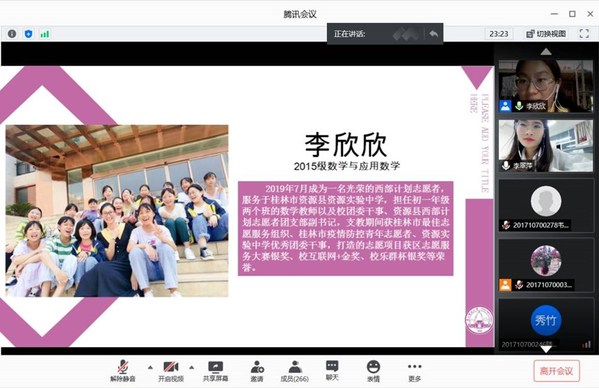Collapse the 正在讲话 speaker bar arrow
599x388 pixels.
[433, 34]
